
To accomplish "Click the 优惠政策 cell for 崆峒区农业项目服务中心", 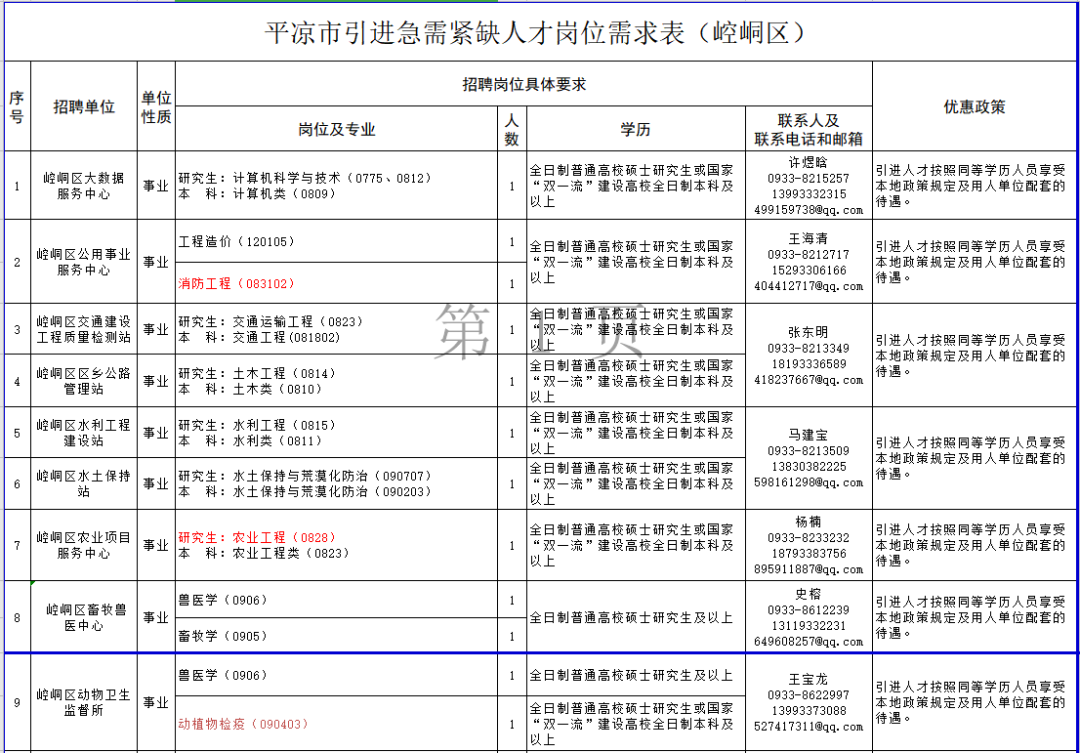I will point(975,545).
